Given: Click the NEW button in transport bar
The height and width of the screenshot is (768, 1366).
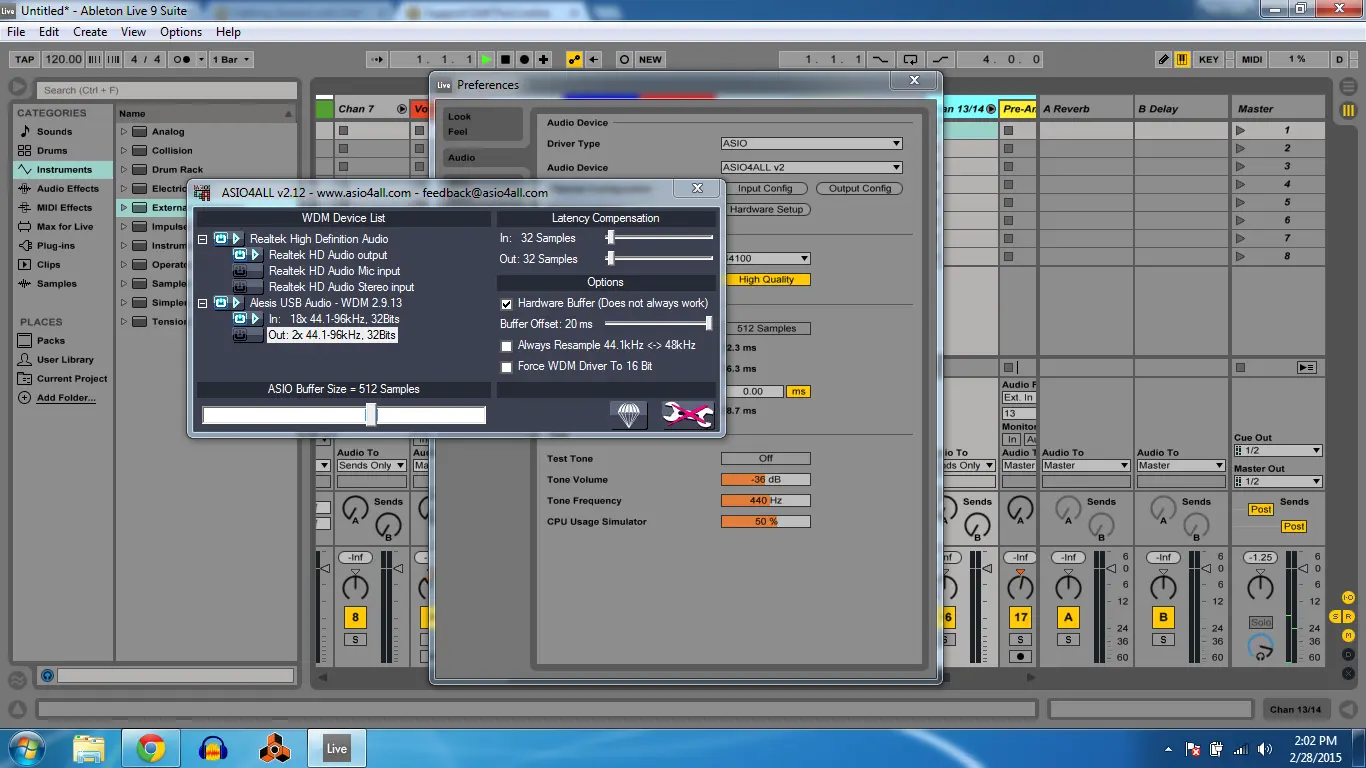Looking at the screenshot, I should [x=651, y=59].
